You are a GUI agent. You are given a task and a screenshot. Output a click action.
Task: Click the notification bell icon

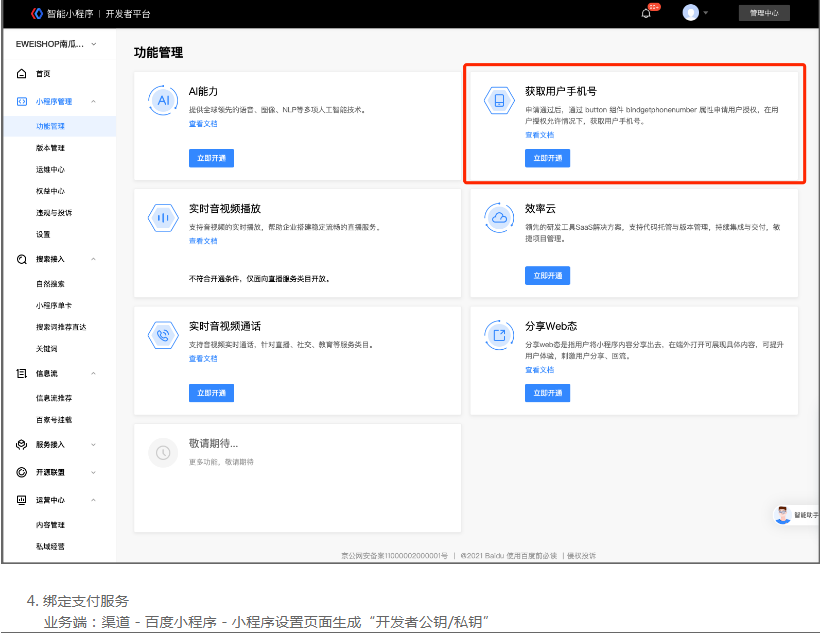tap(646, 13)
